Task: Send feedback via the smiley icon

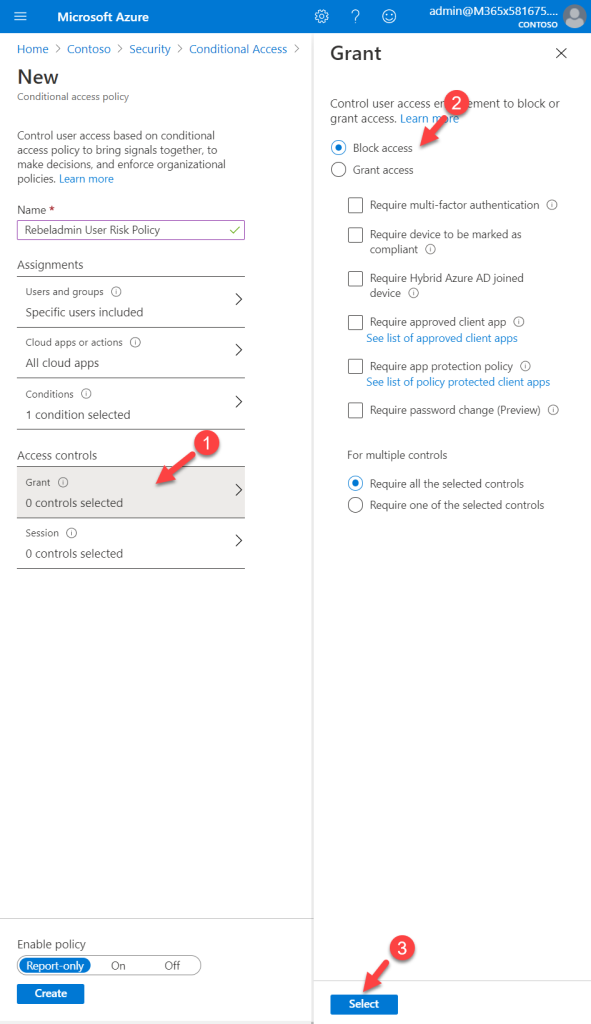Action: click(389, 16)
